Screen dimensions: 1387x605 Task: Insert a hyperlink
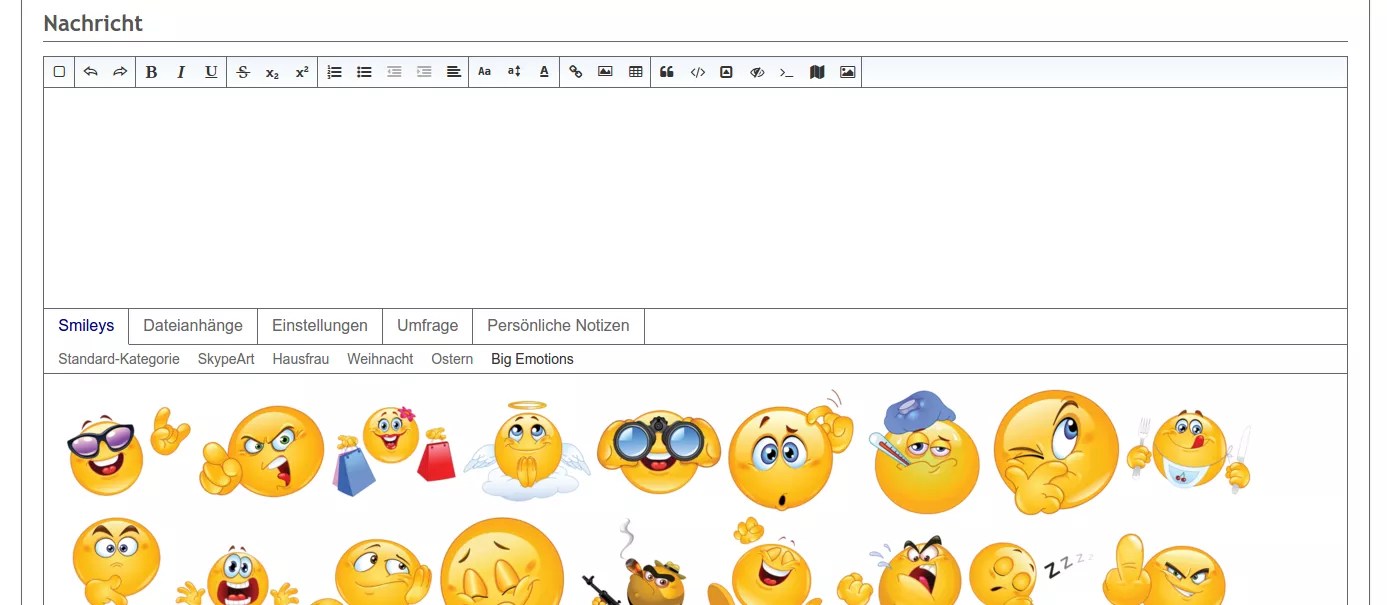point(575,72)
